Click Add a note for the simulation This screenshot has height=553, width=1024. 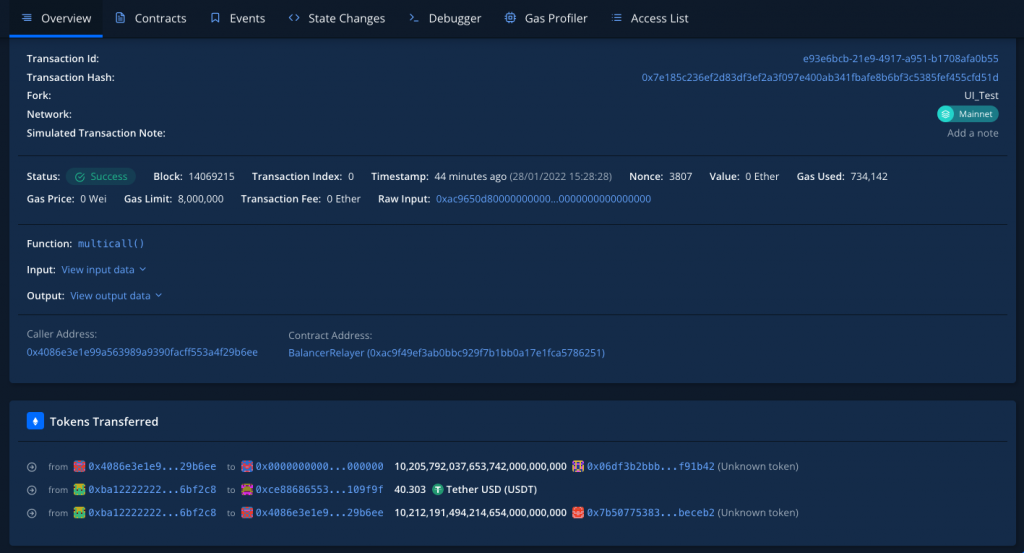click(x=972, y=133)
